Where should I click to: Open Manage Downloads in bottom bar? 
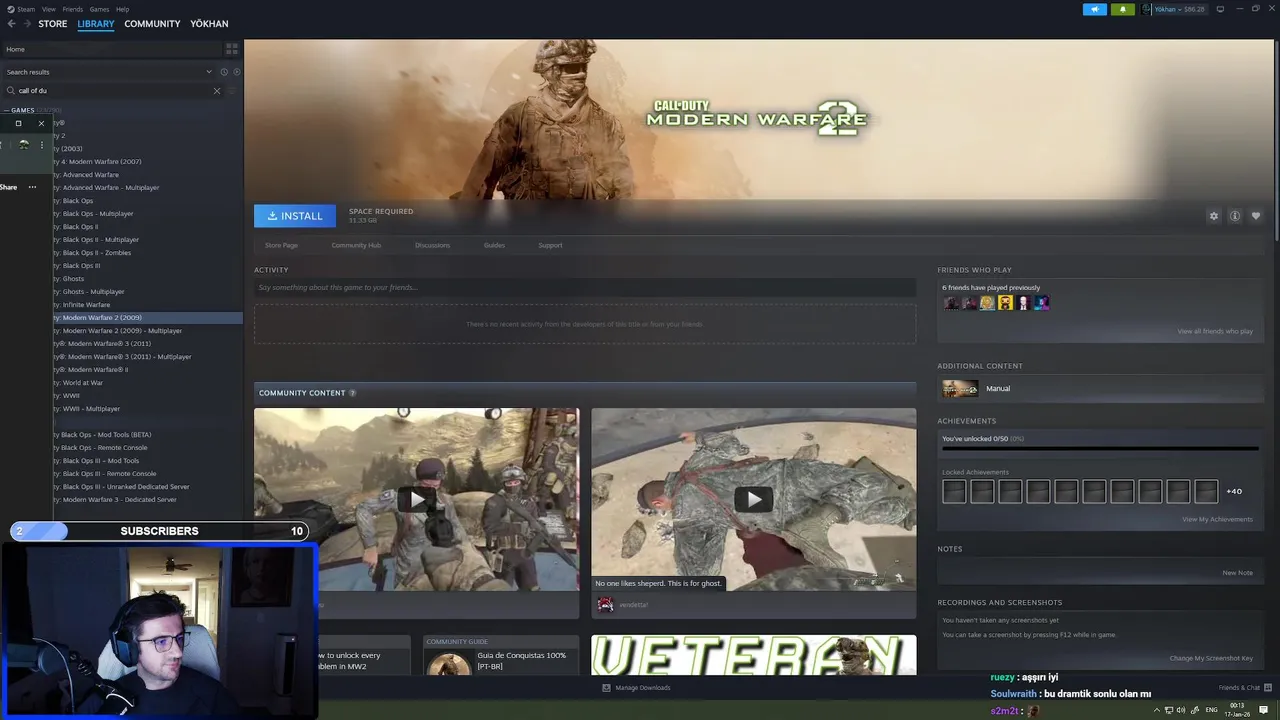click(x=636, y=688)
